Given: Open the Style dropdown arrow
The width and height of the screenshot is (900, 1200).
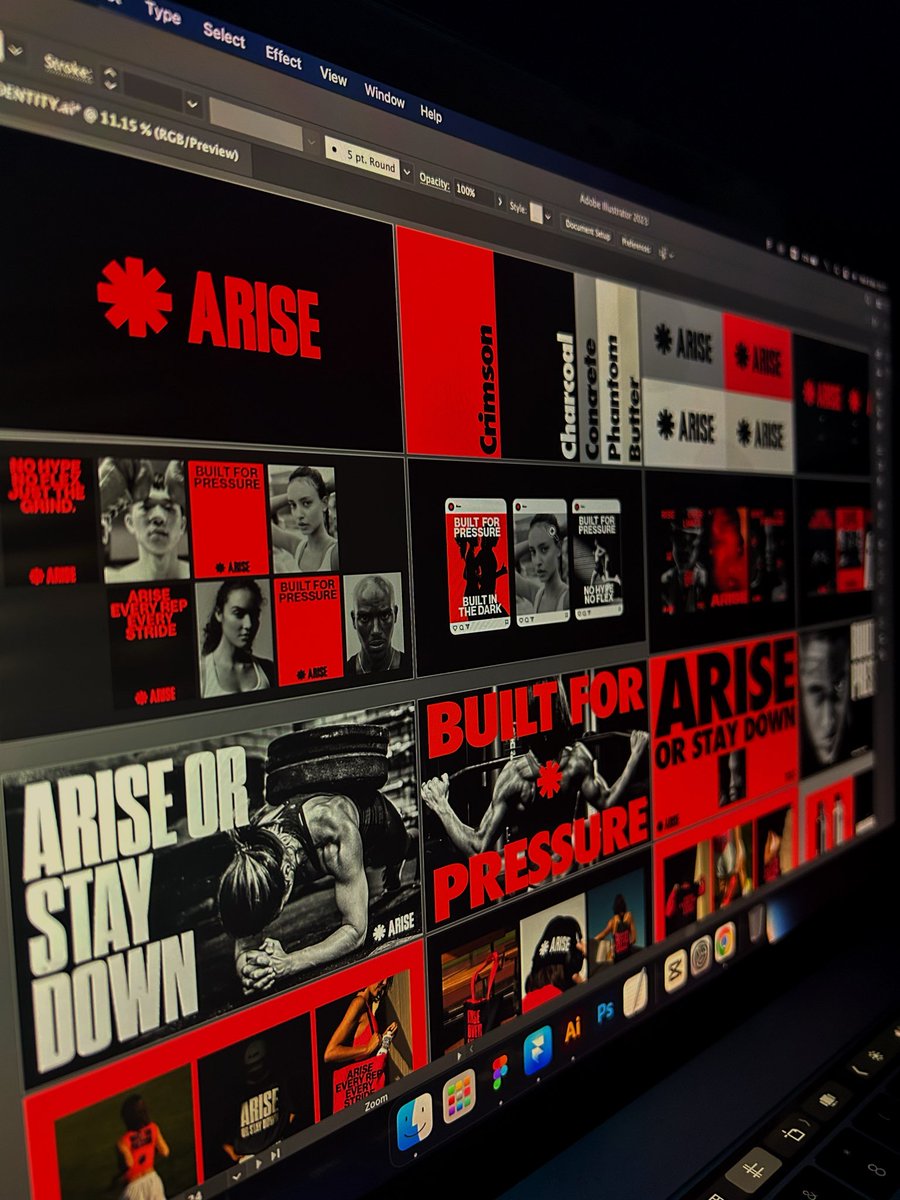Looking at the screenshot, I should [x=549, y=216].
